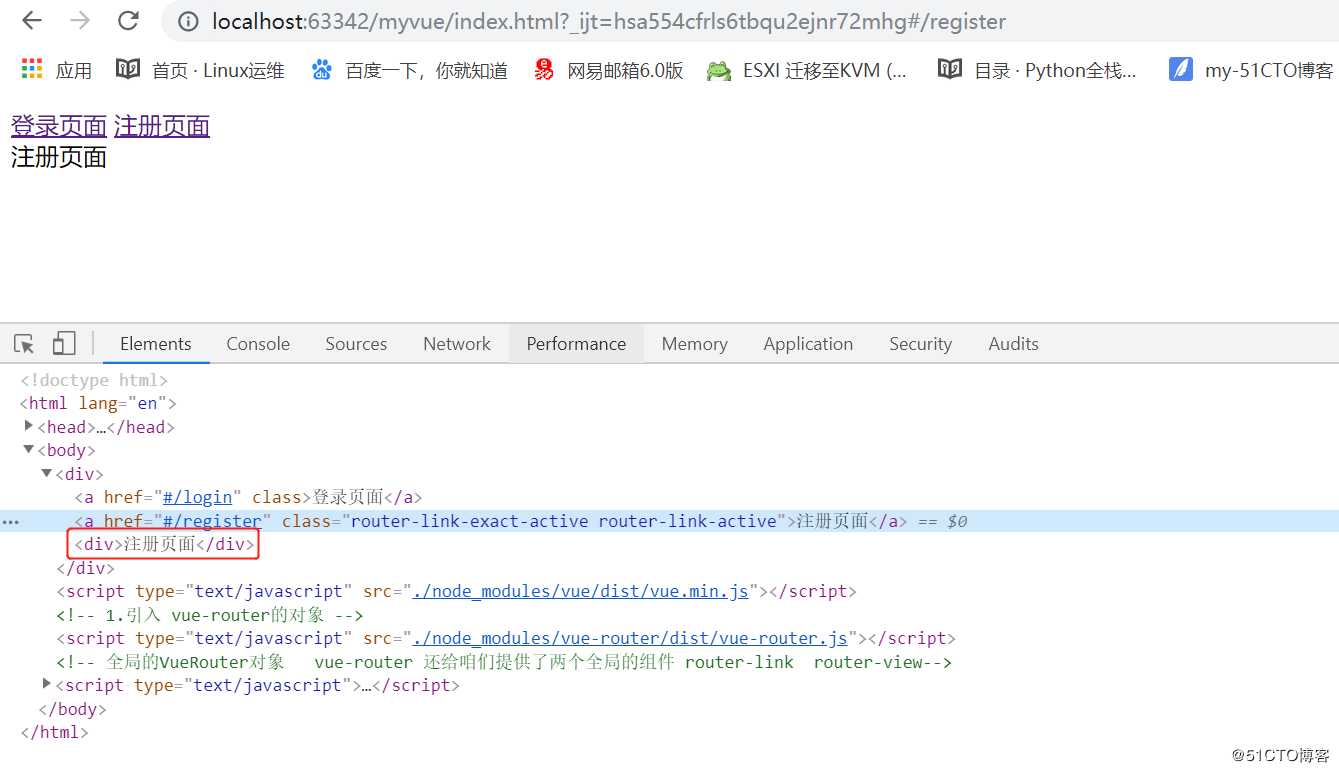Image resolution: width=1339 pixels, height=772 pixels.
Task: Switch to the Console tab
Action: (x=258, y=344)
